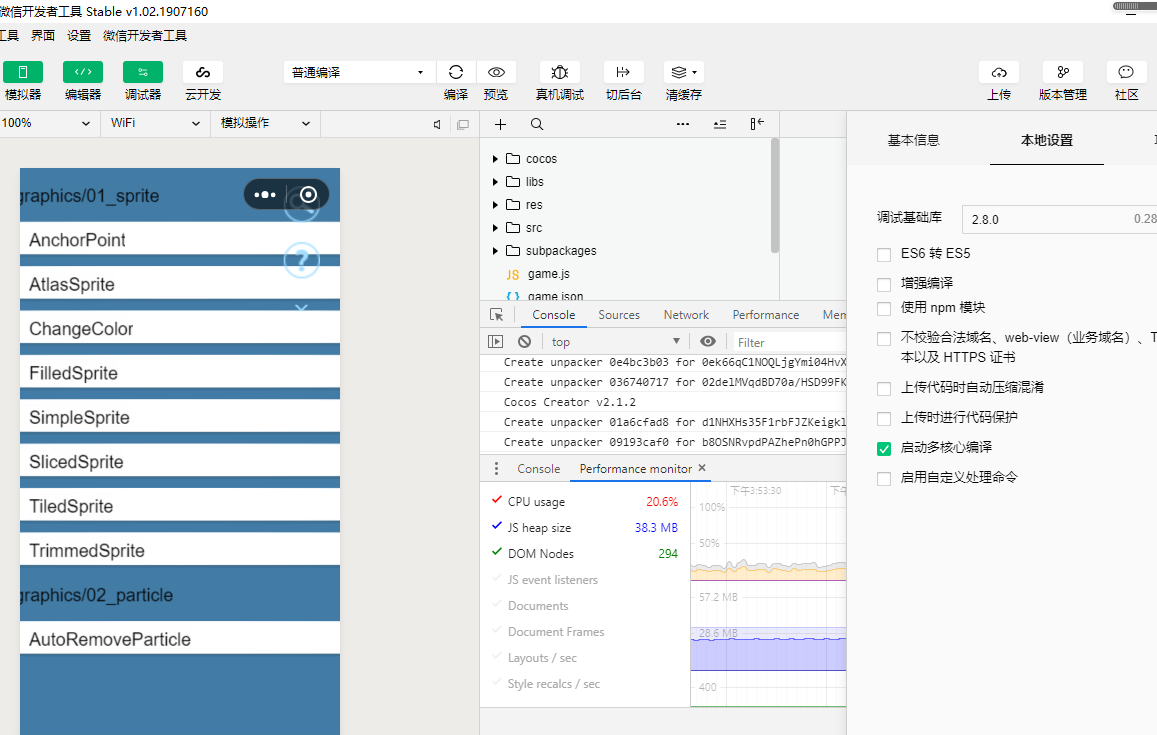Select element inspector tool in devtools
1157x735 pixels.
497,315
